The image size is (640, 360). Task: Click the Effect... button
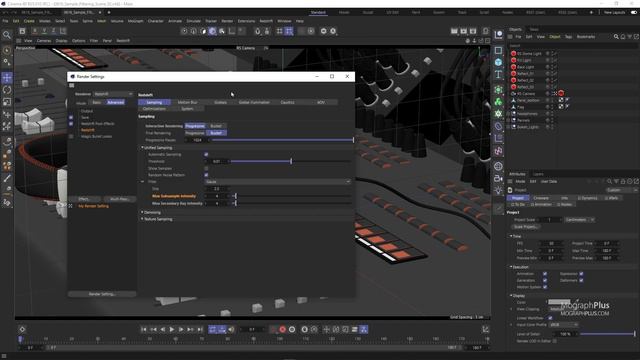tap(84, 199)
